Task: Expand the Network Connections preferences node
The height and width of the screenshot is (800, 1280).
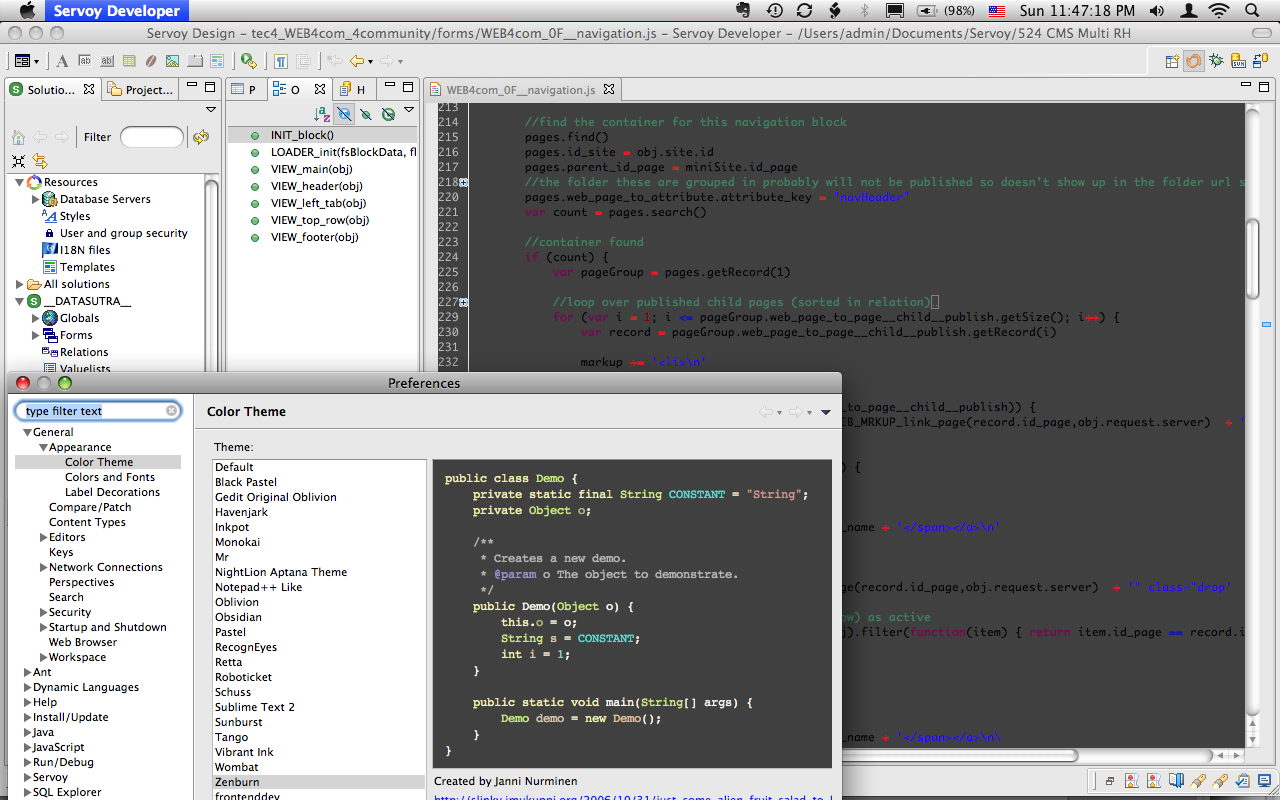Action: pos(43,567)
